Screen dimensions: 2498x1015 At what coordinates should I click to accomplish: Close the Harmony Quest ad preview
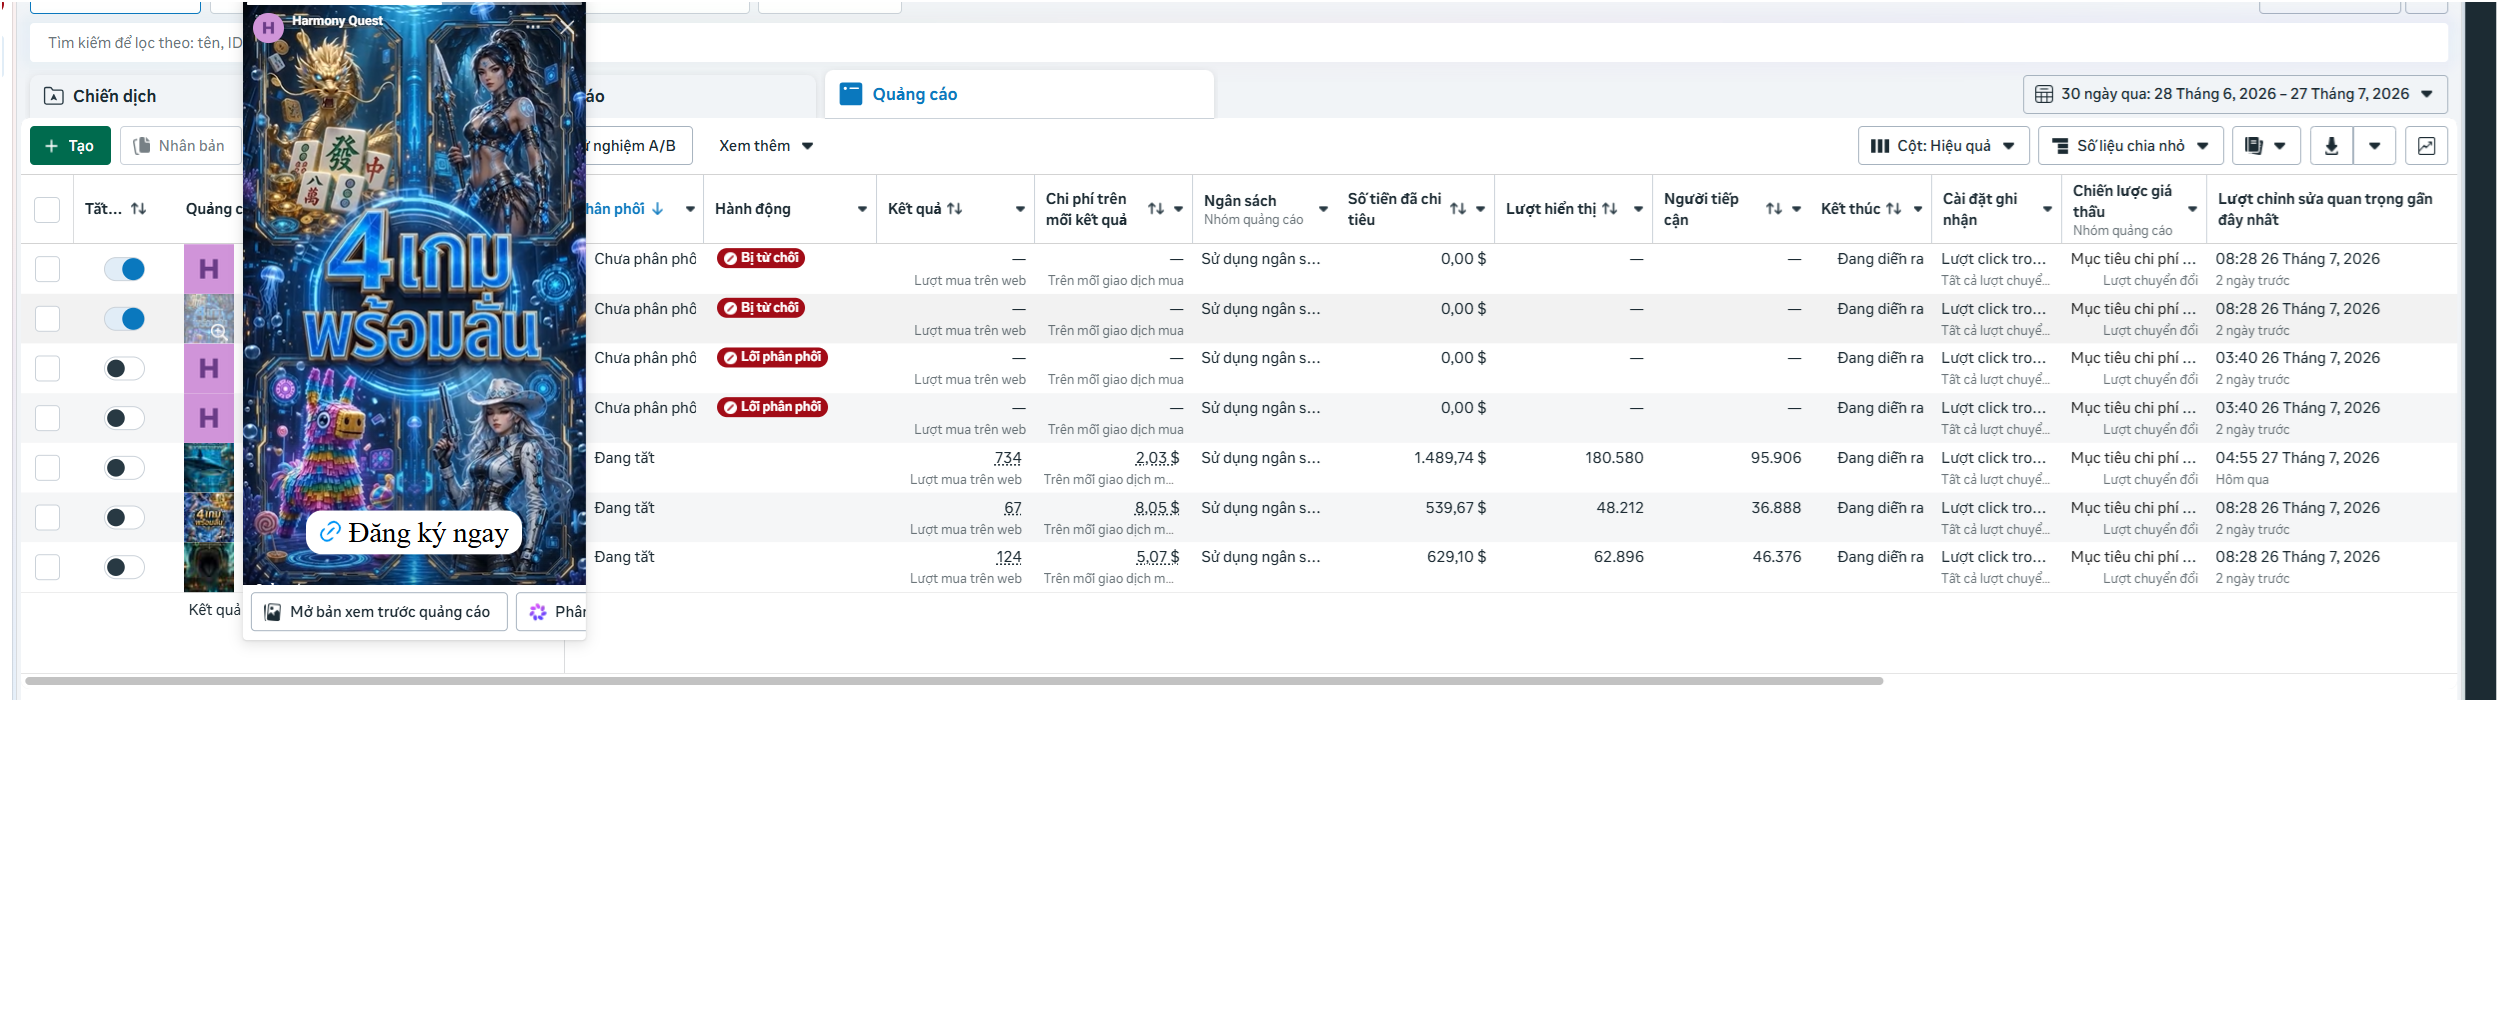(x=567, y=27)
